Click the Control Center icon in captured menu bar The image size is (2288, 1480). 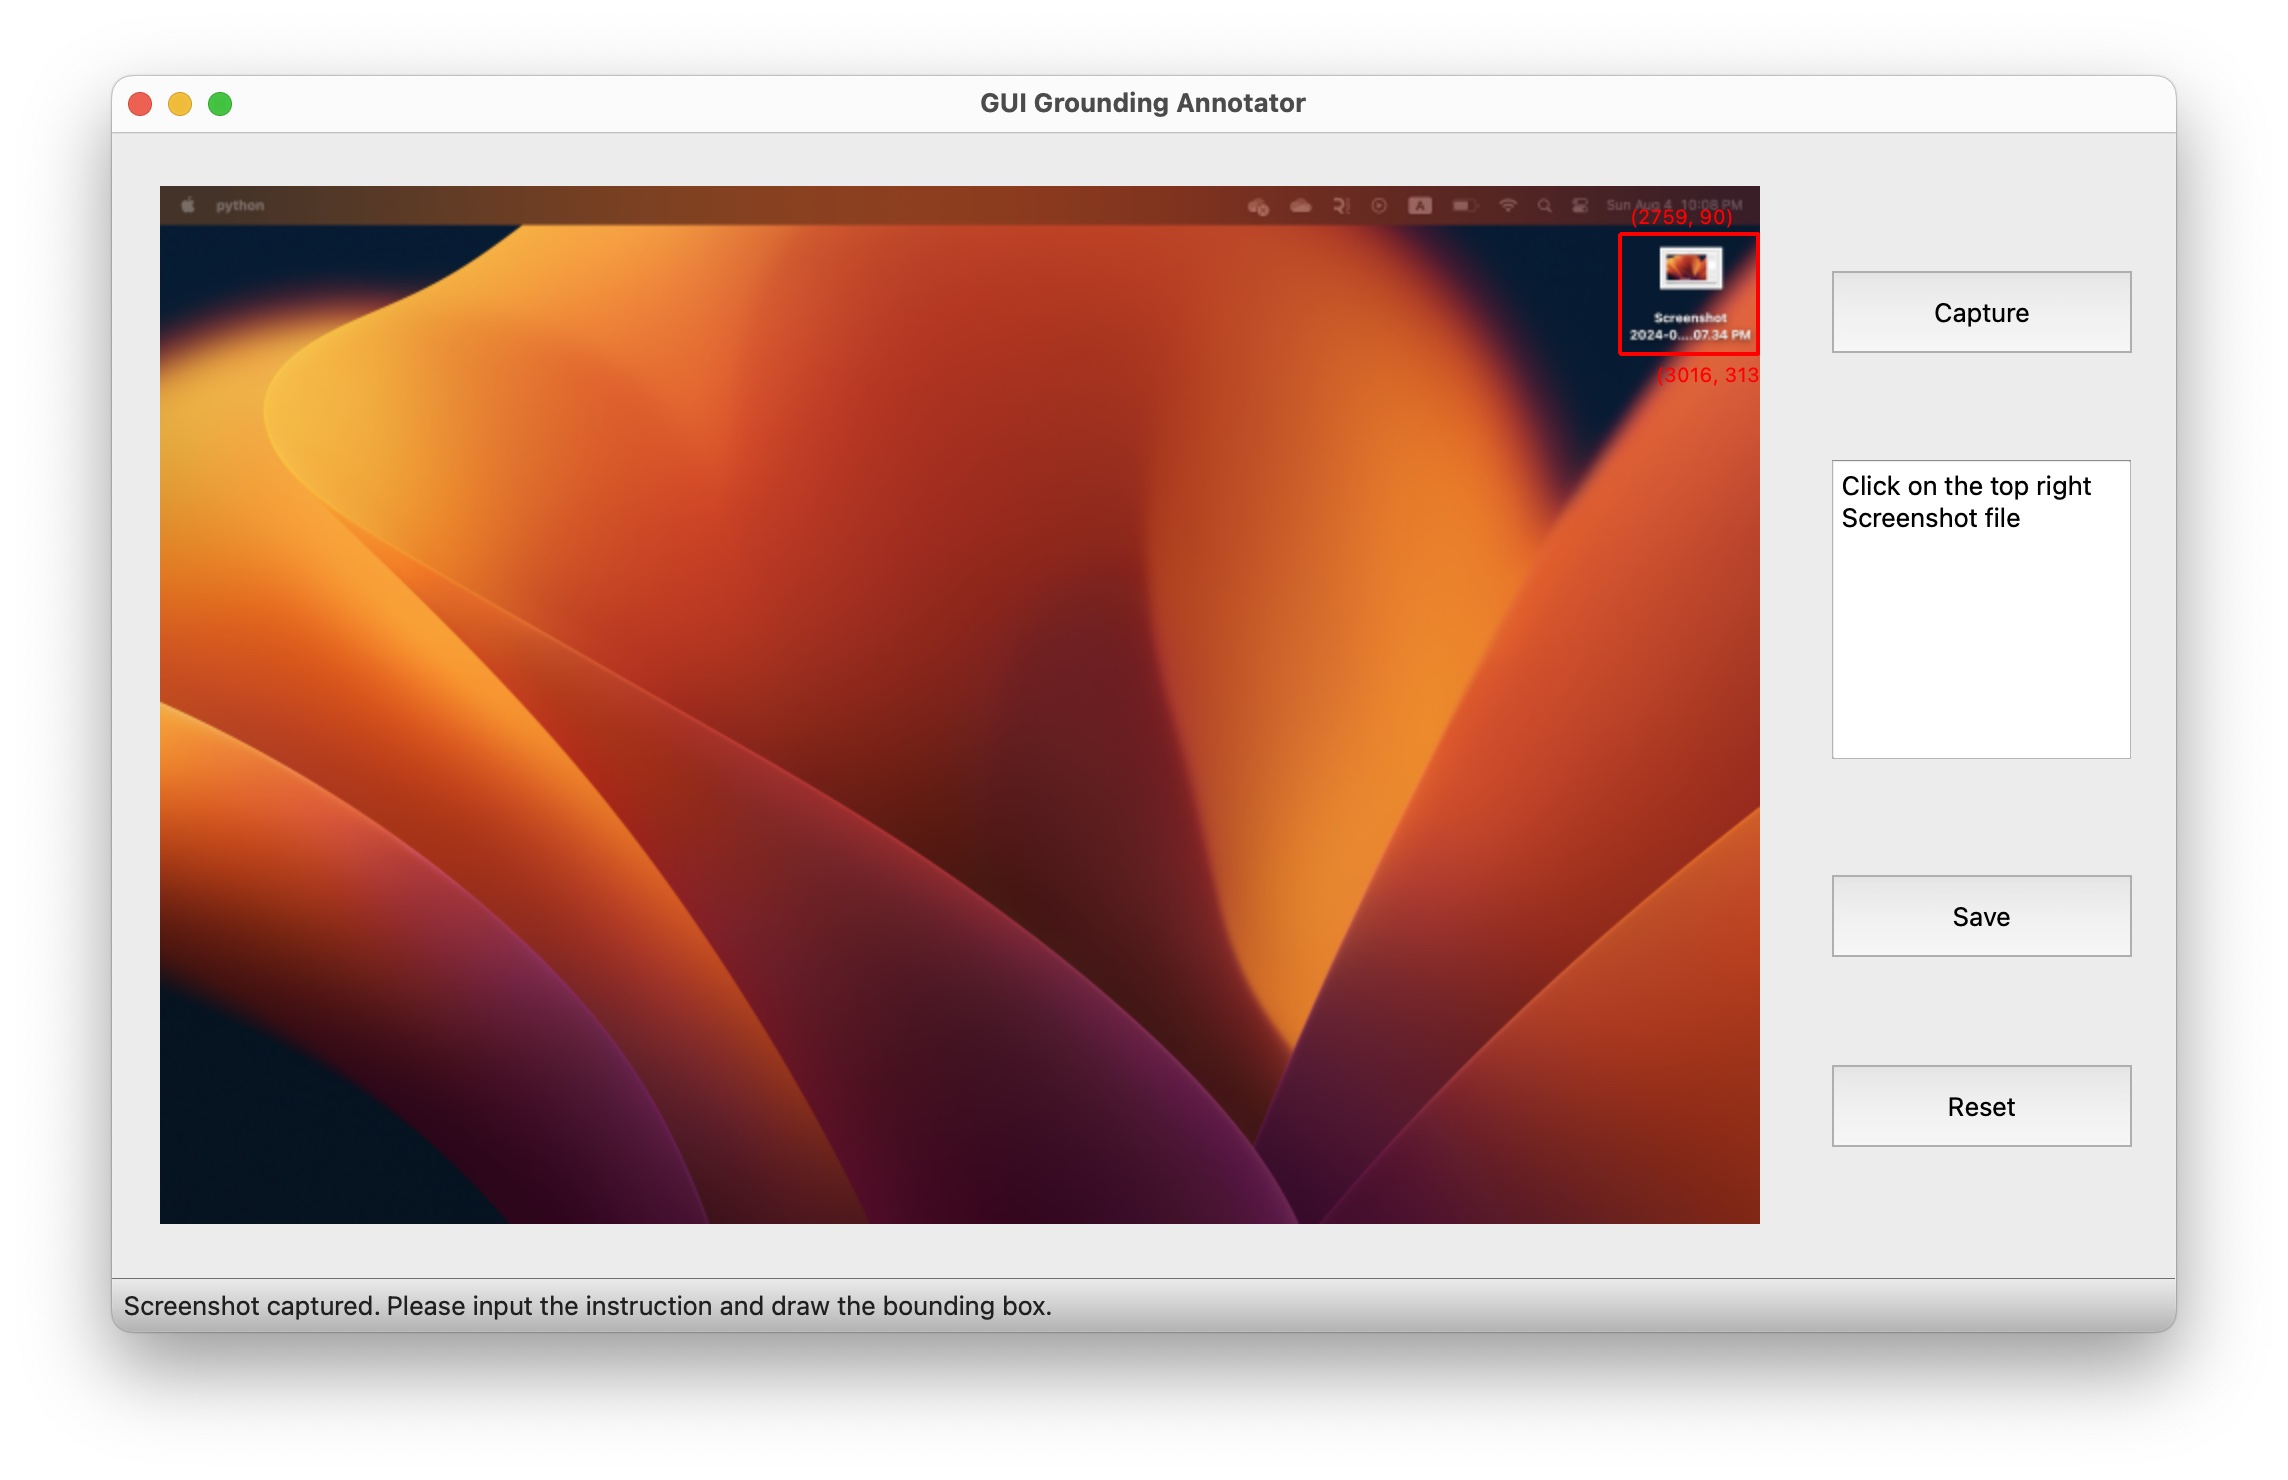point(1580,206)
